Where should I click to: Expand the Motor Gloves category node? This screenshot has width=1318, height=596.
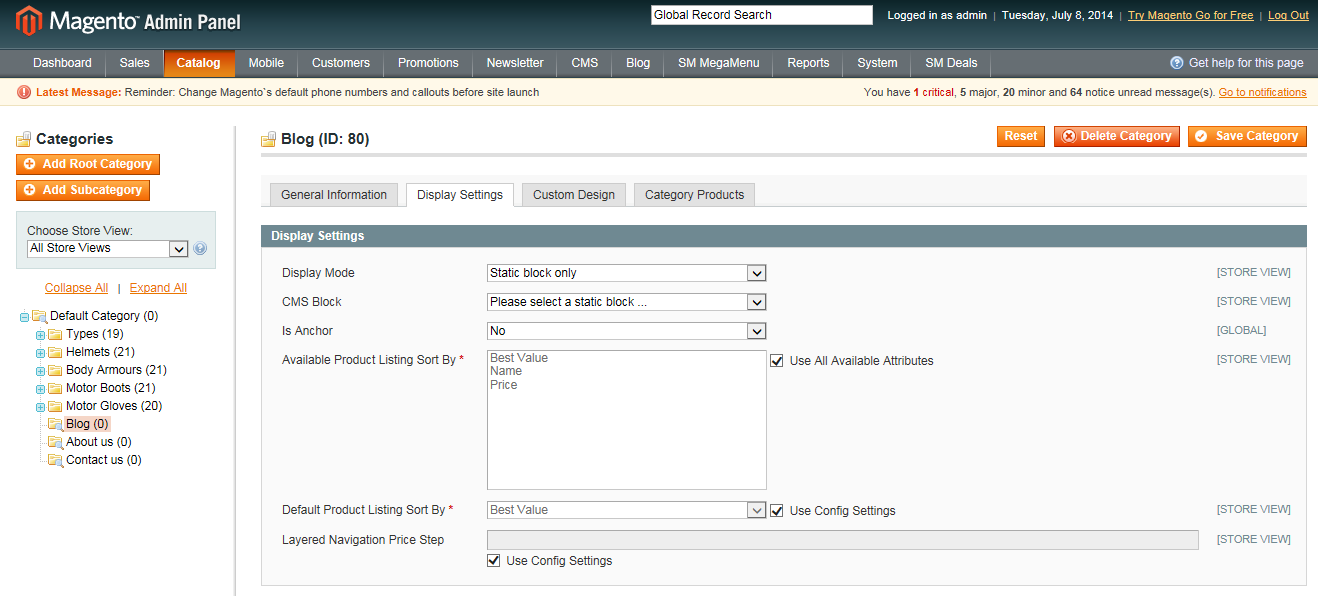40,407
